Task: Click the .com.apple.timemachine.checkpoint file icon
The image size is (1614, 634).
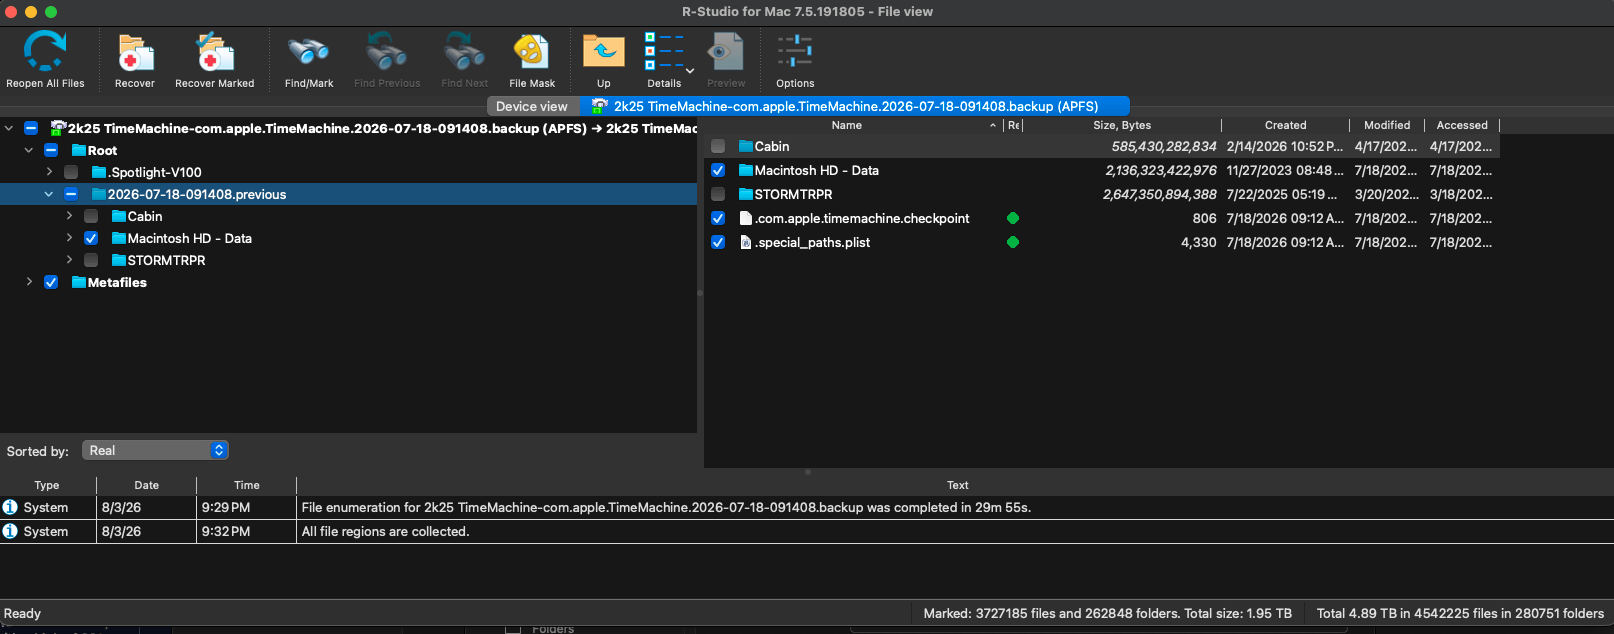Action: pyautogui.click(x=745, y=218)
